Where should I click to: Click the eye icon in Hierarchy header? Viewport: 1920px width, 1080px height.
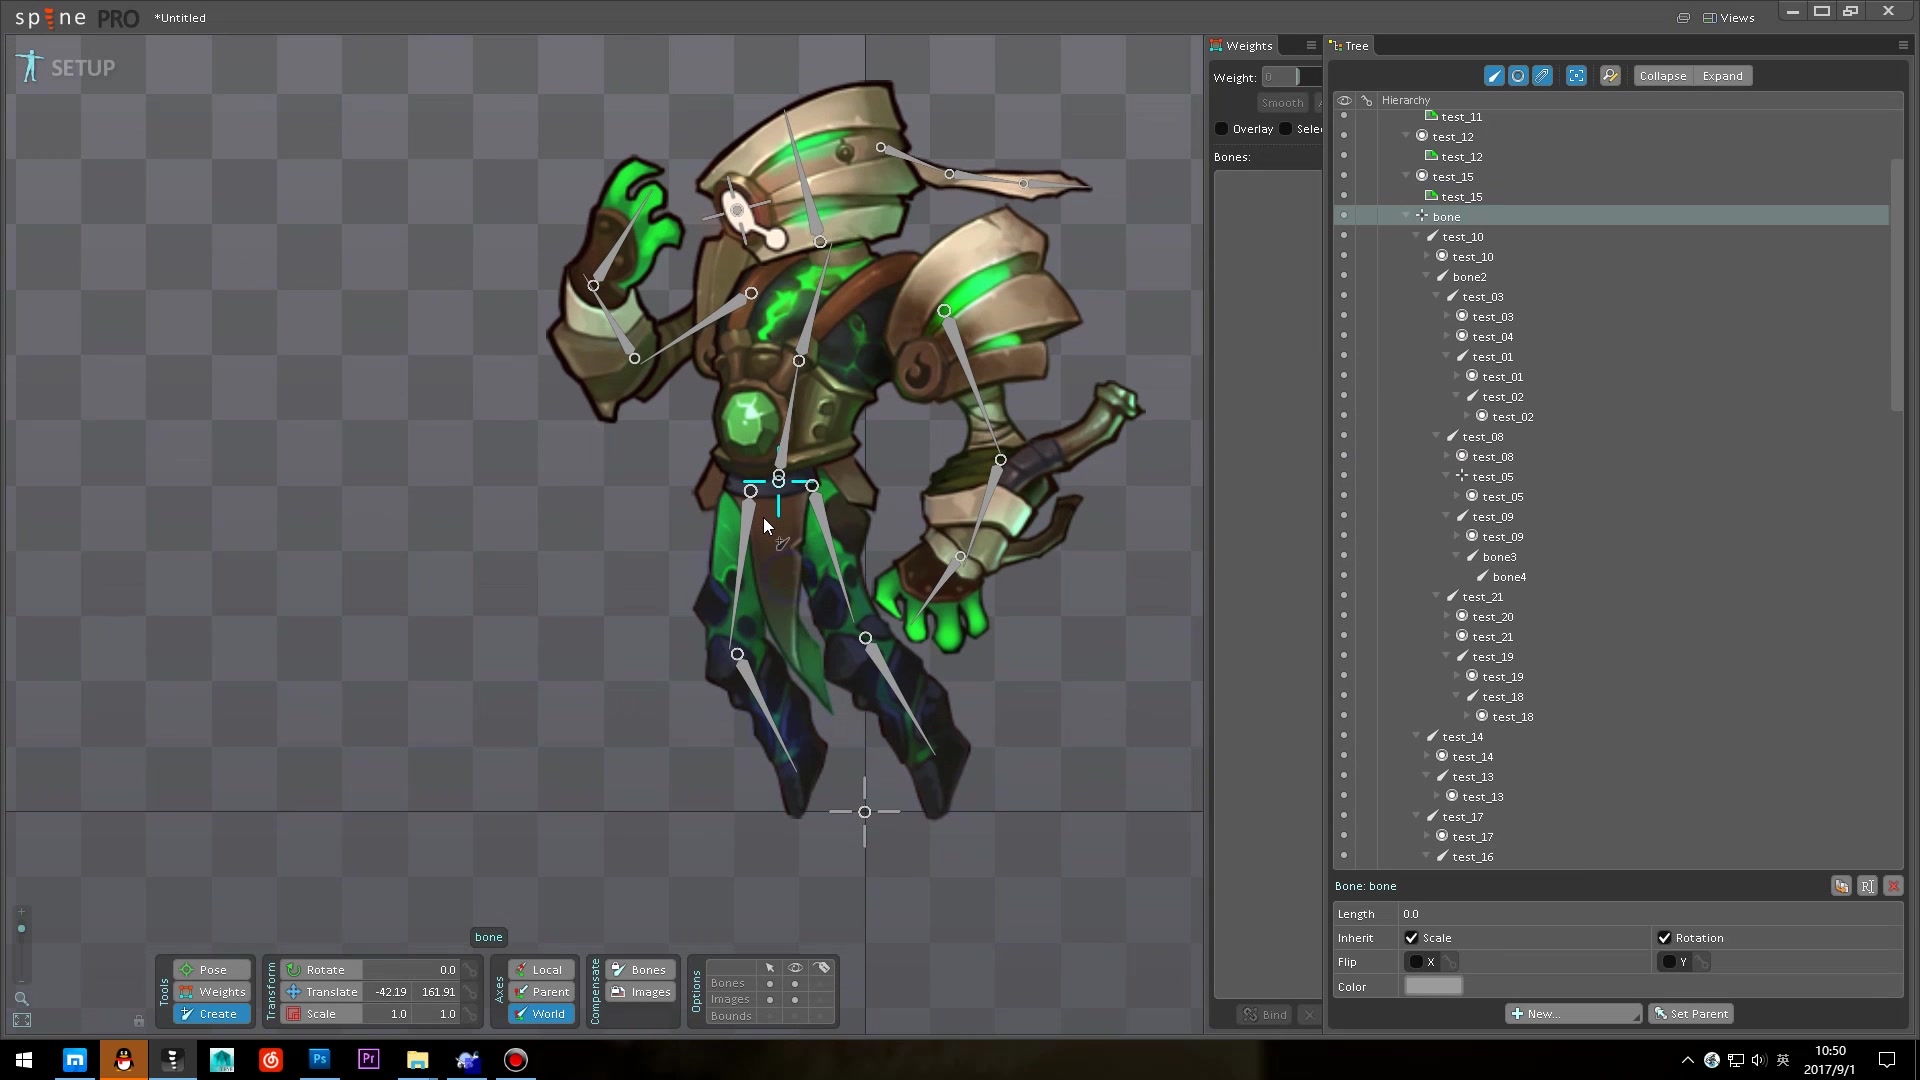[x=1344, y=100]
